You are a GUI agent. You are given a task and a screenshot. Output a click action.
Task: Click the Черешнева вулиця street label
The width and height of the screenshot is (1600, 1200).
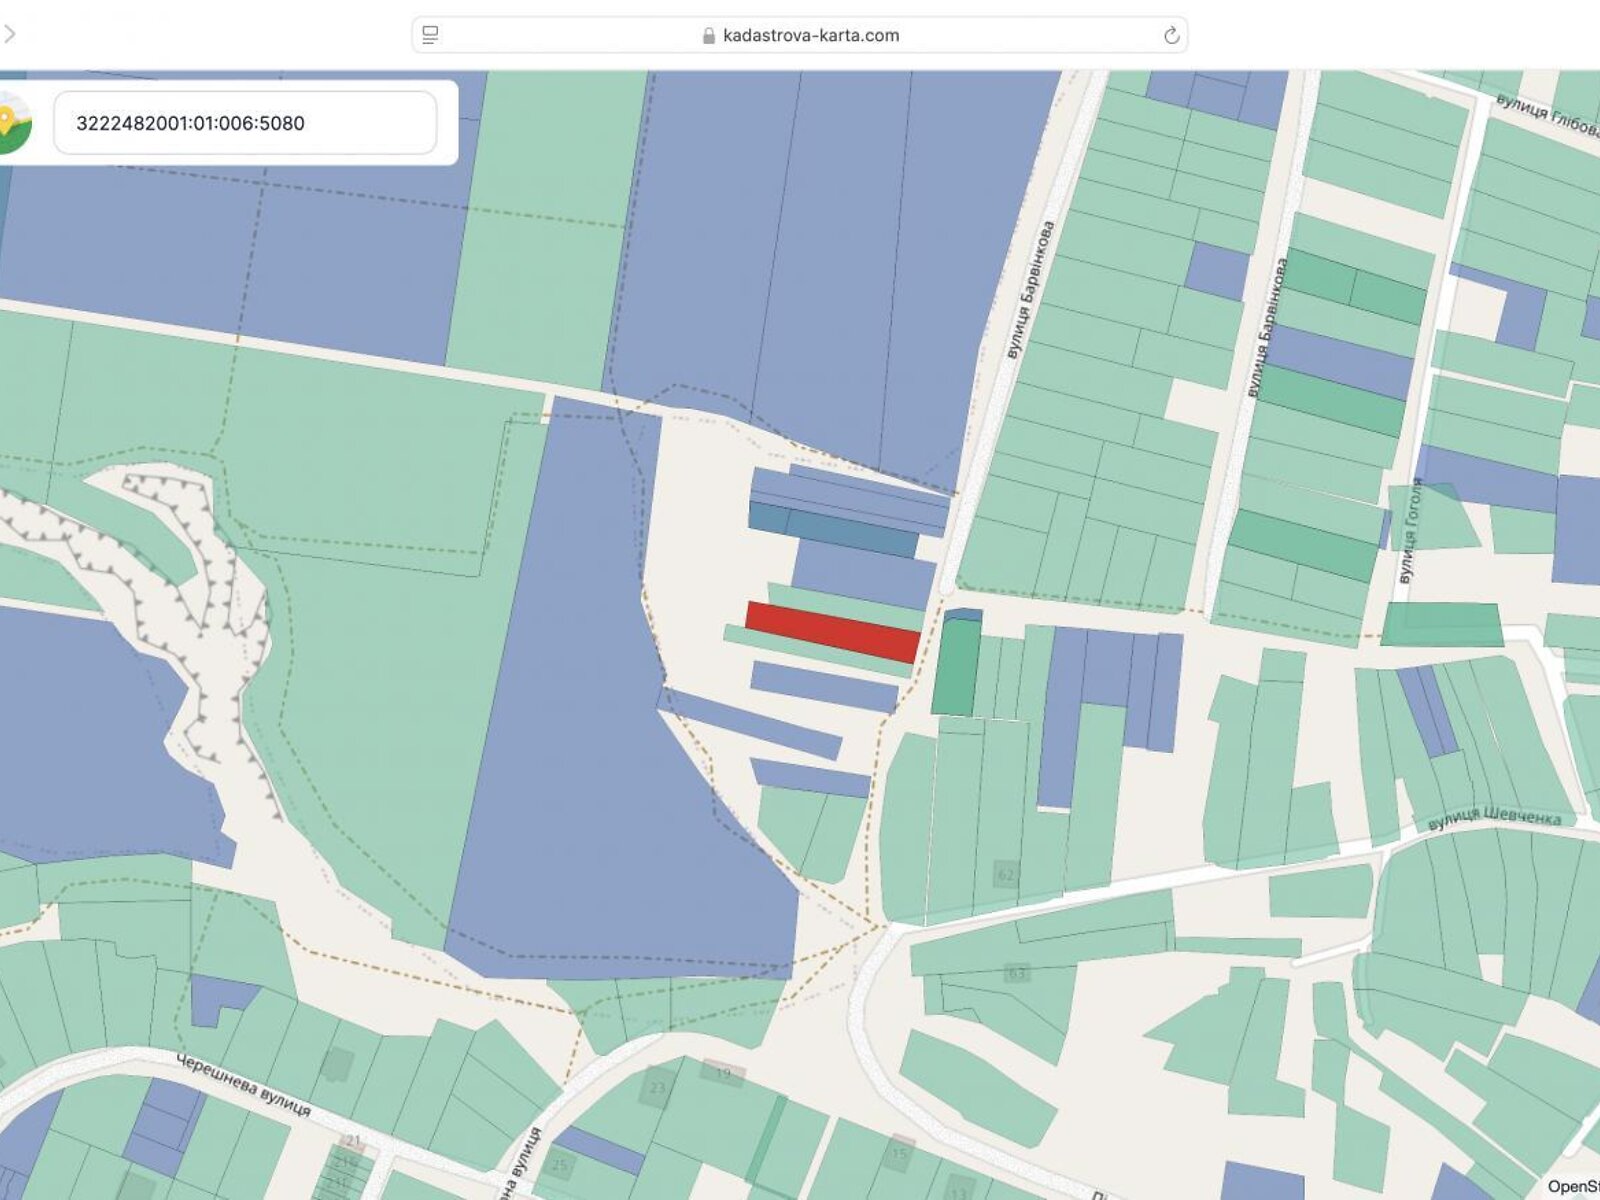point(243,1085)
